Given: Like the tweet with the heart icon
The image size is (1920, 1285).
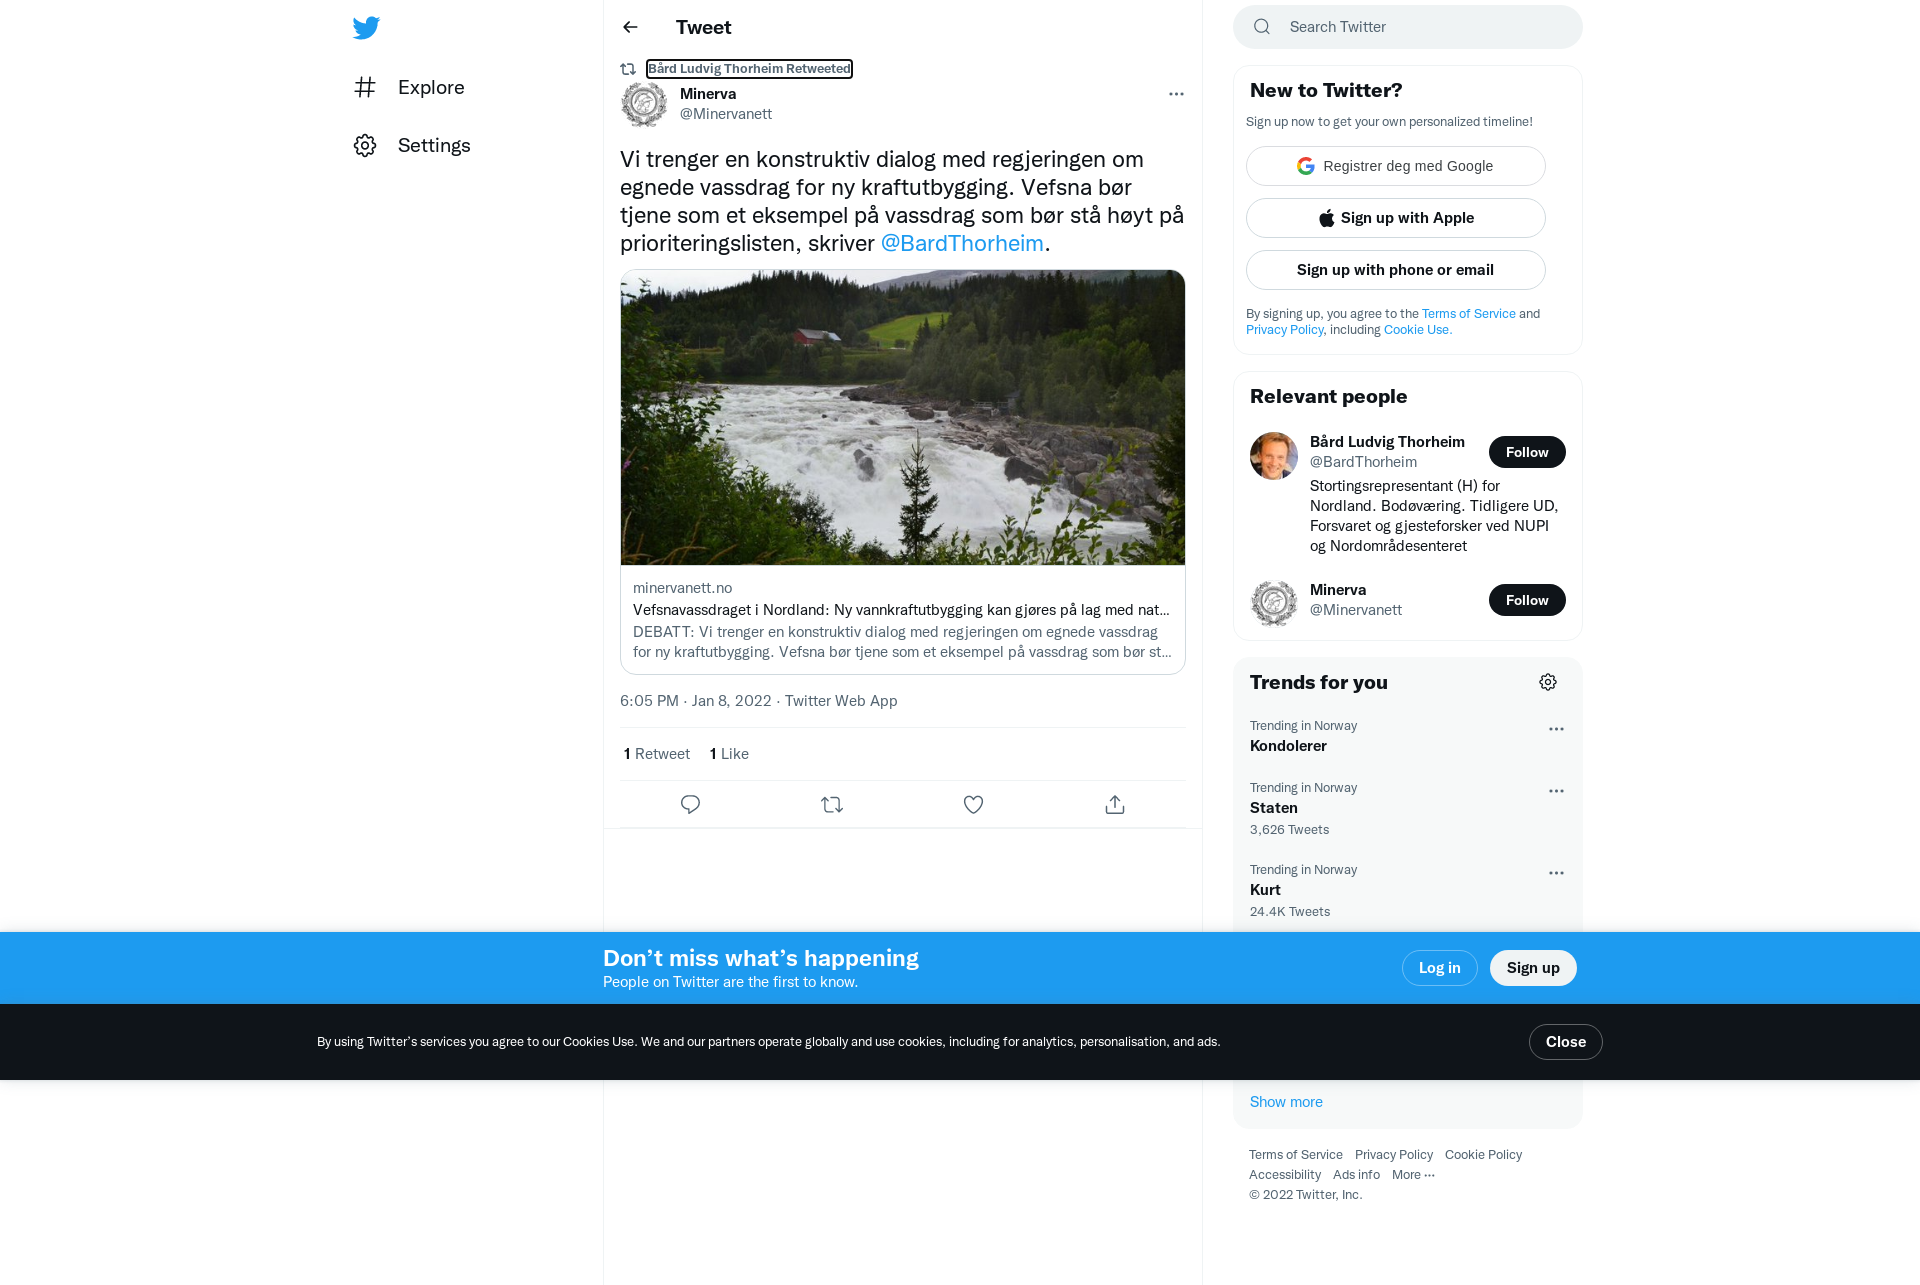Looking at the screenshot, I should [x=973, y=804].
